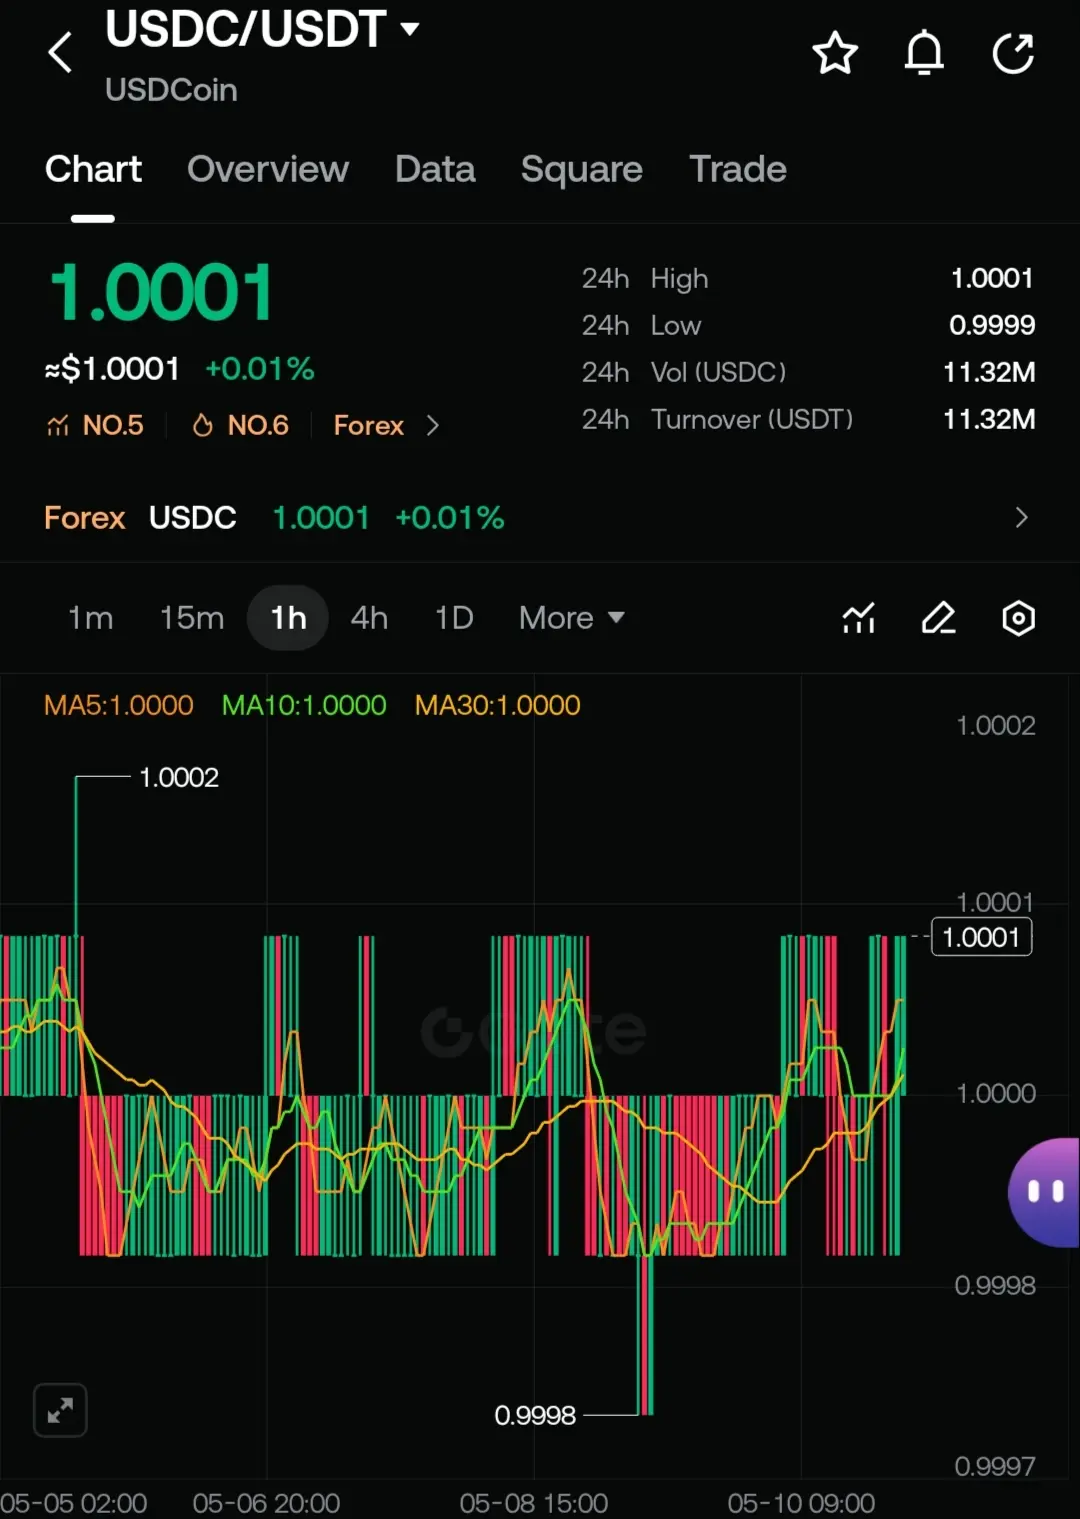Tap the current price tag 1.0001 on axis
The height and width of the screenshot is (1519, 1080).
click(981, 937)
